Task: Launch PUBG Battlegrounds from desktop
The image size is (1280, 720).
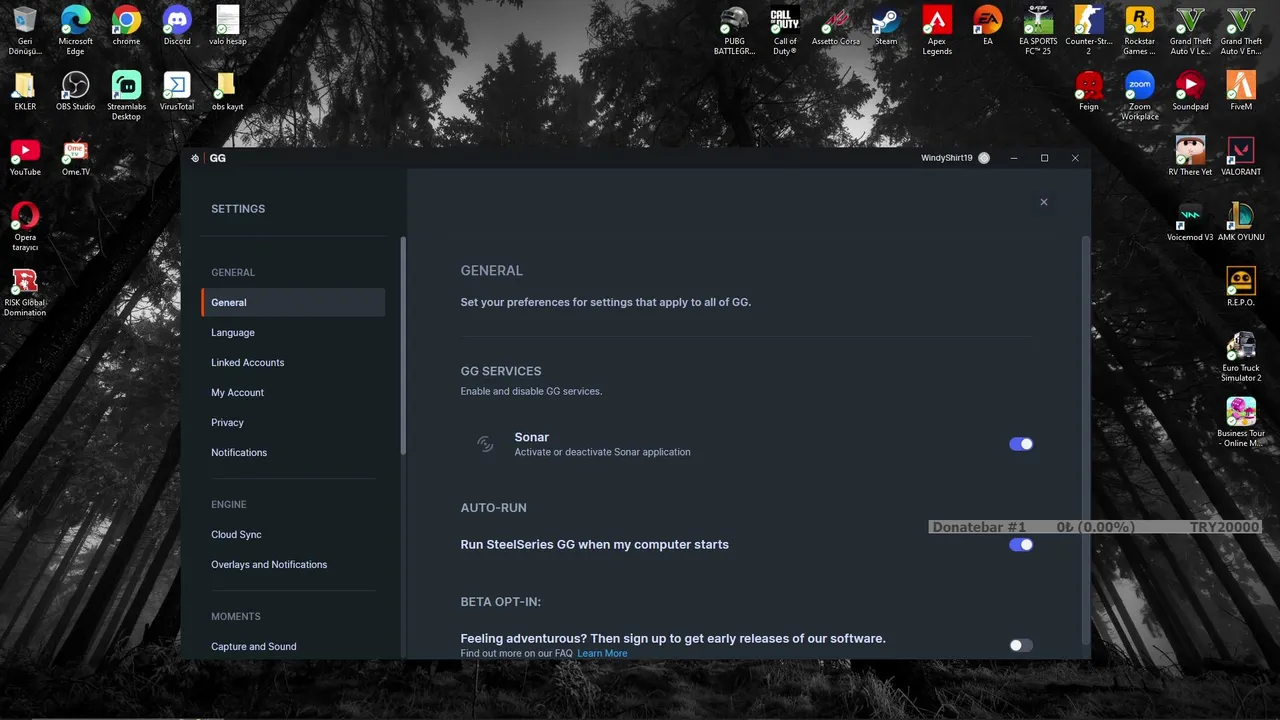Action: tap(735, 20)
